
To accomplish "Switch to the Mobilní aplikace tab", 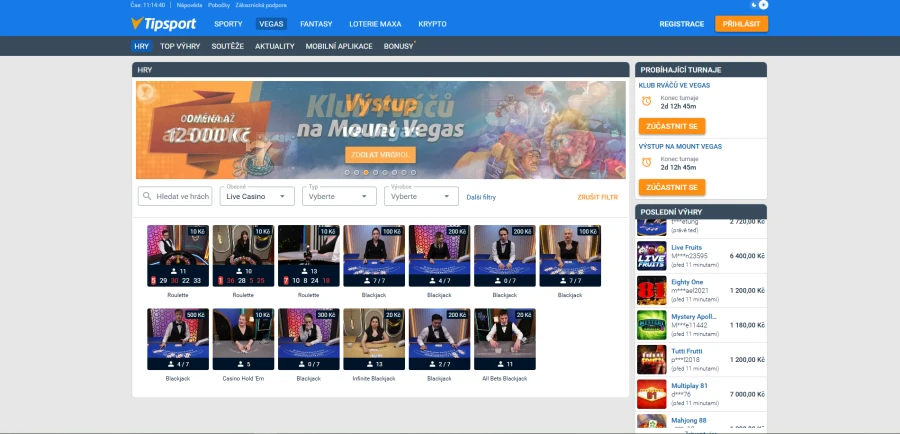I will (x=339, y=46).
